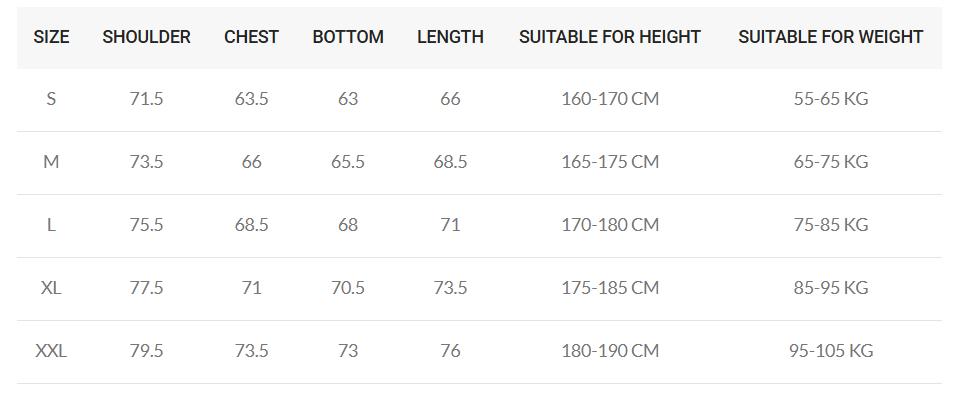Click the 65-75 KG weight cell
The height and width of the screenshot is (403, 959).
830,162
